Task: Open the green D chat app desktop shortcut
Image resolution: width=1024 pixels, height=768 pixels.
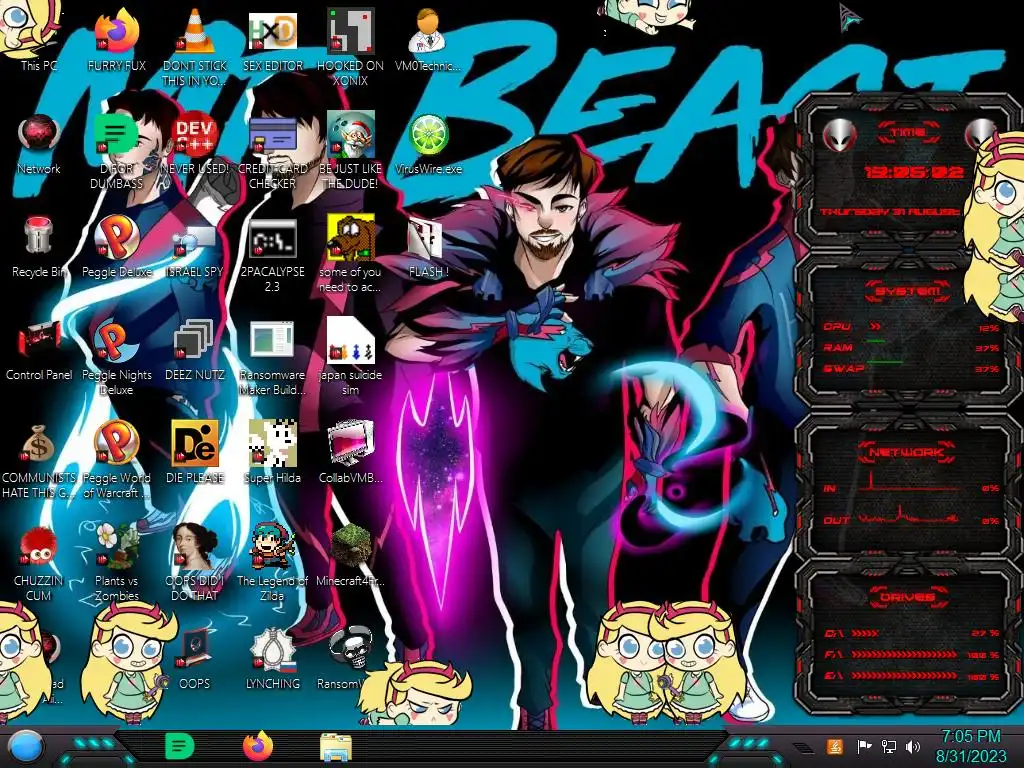Action: pos(116,150)
